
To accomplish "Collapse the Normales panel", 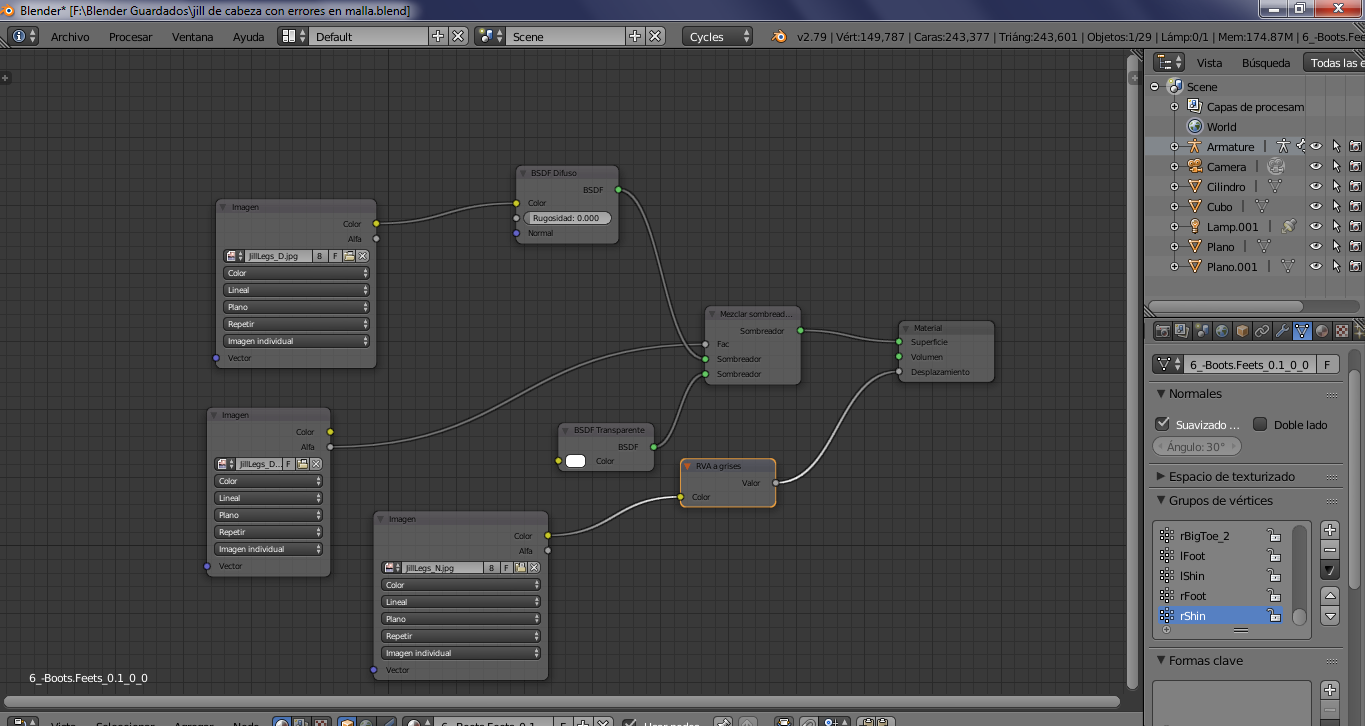I will [1161, 394].
